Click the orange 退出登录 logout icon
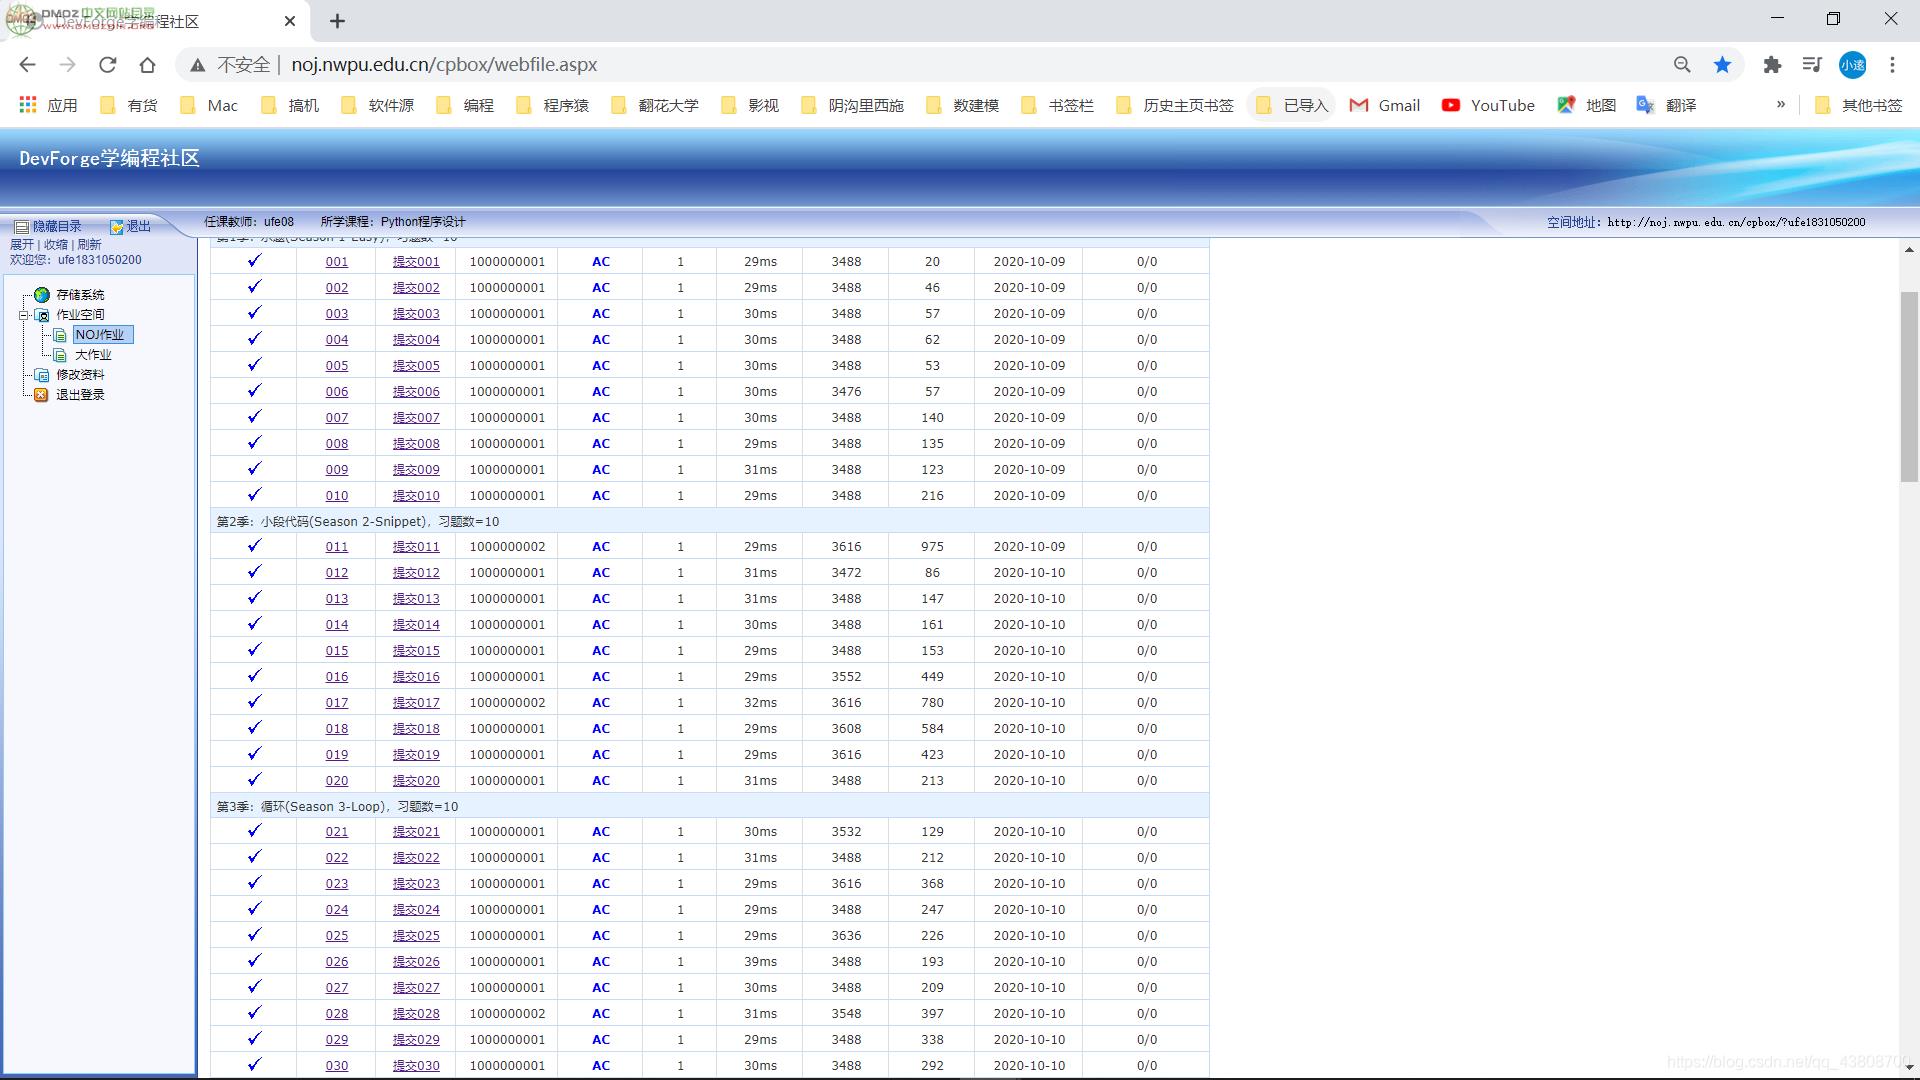 [x=42, y=395]
